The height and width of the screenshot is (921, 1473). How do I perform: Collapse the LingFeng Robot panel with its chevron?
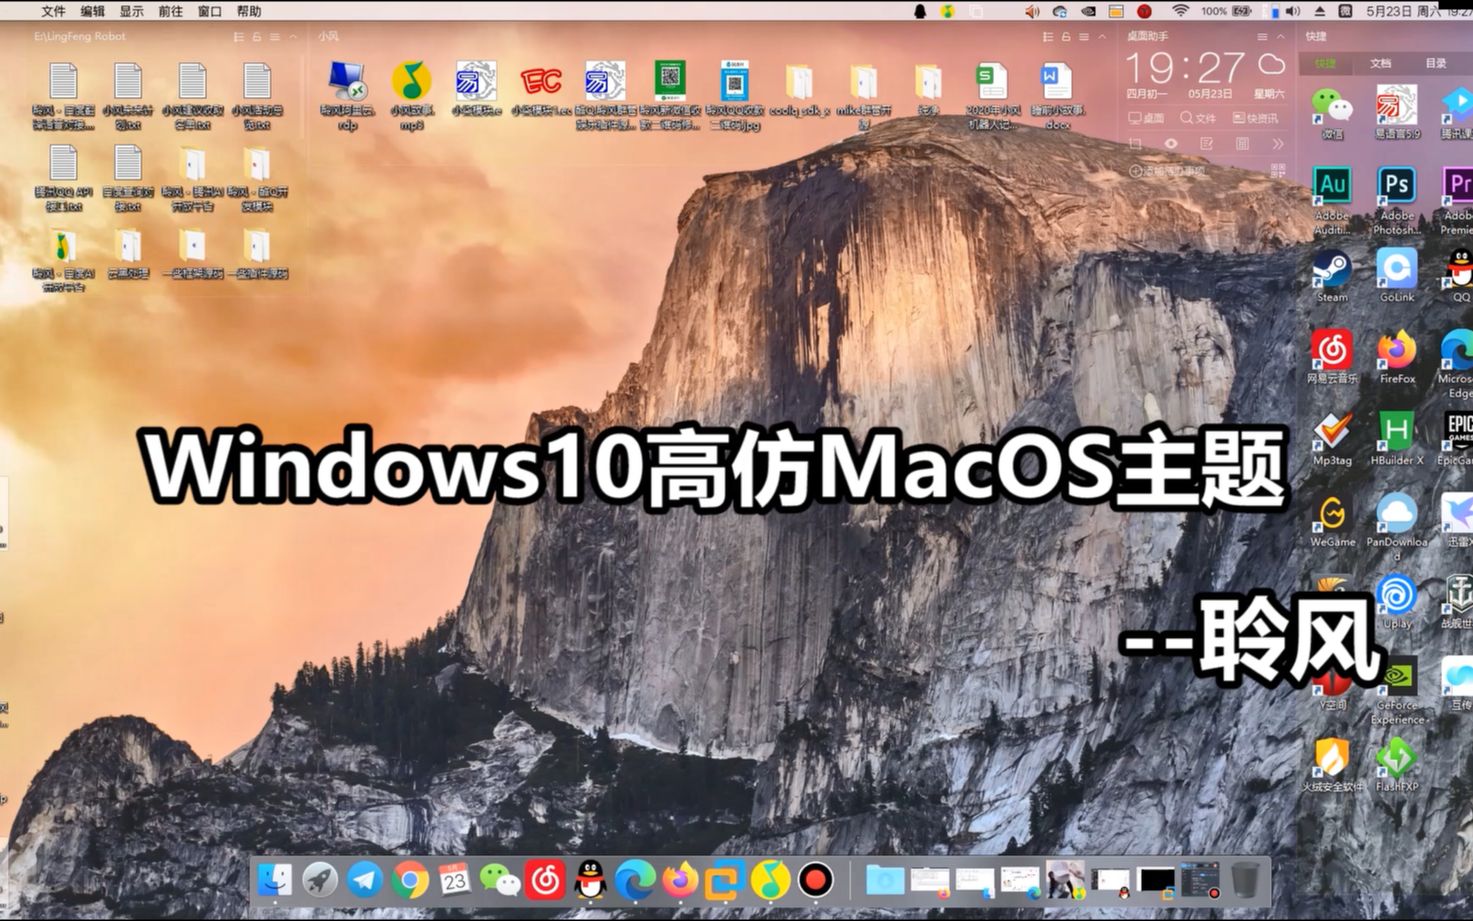pos(293,37)
